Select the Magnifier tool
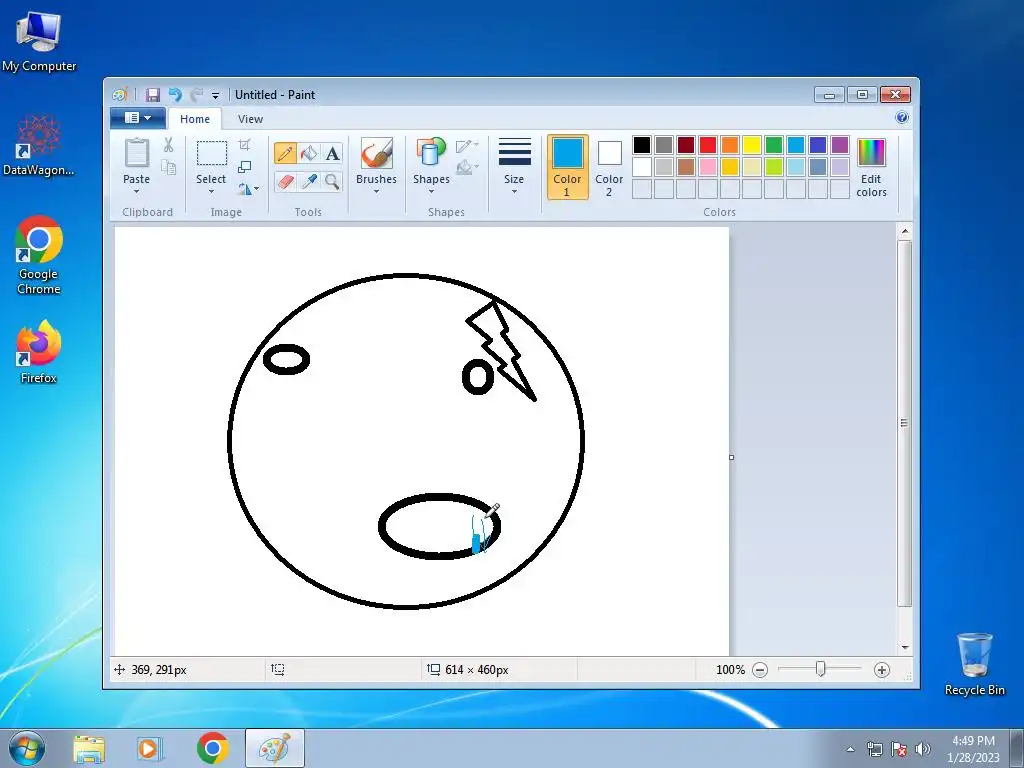Viewport: 1024px width, 768px height. pyautogui.click(x=332, y=181)
